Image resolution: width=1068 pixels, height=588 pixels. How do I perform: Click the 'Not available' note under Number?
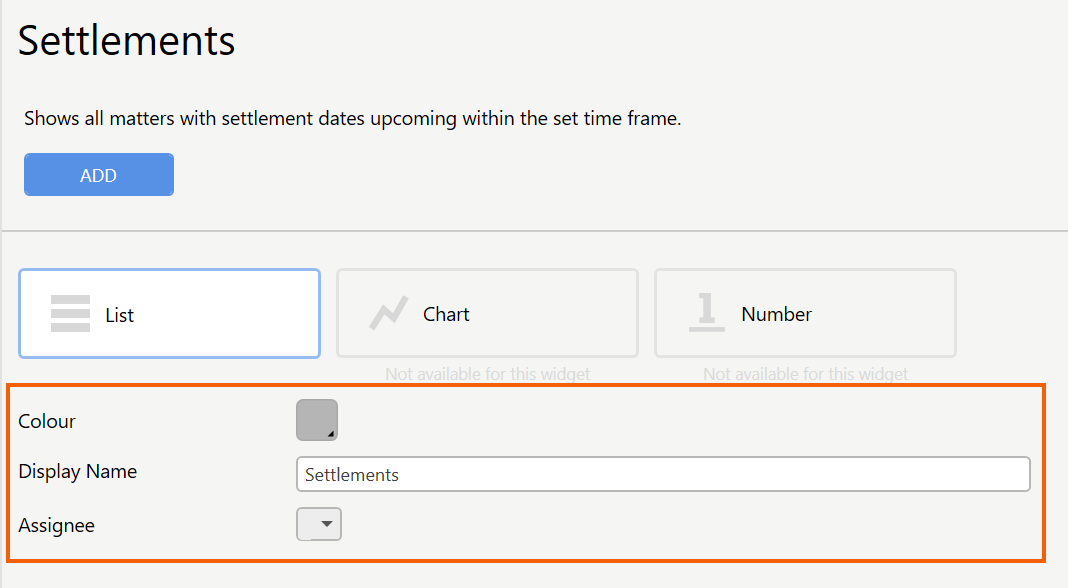[806, 374]
